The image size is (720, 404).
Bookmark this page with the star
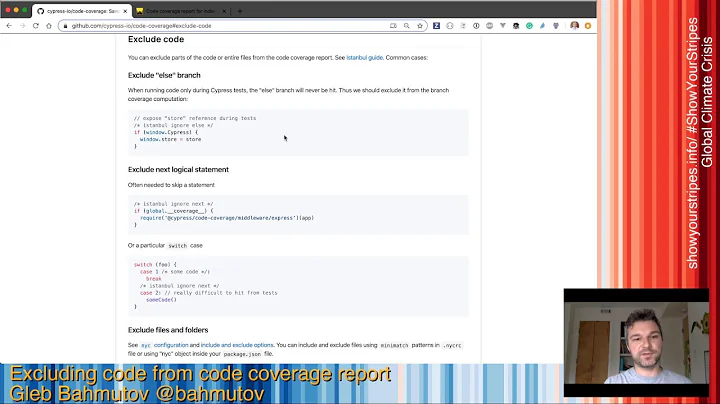click(420, 26)
